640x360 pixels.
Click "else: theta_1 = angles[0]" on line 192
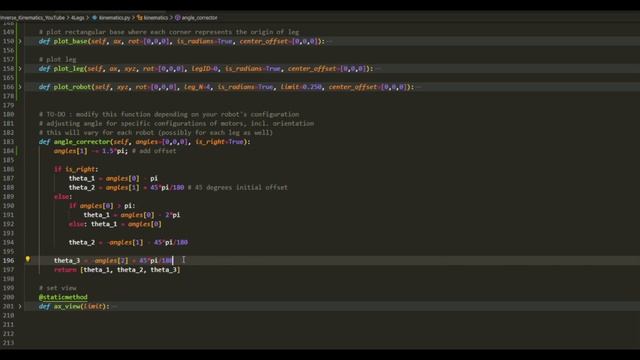point(115,224)
